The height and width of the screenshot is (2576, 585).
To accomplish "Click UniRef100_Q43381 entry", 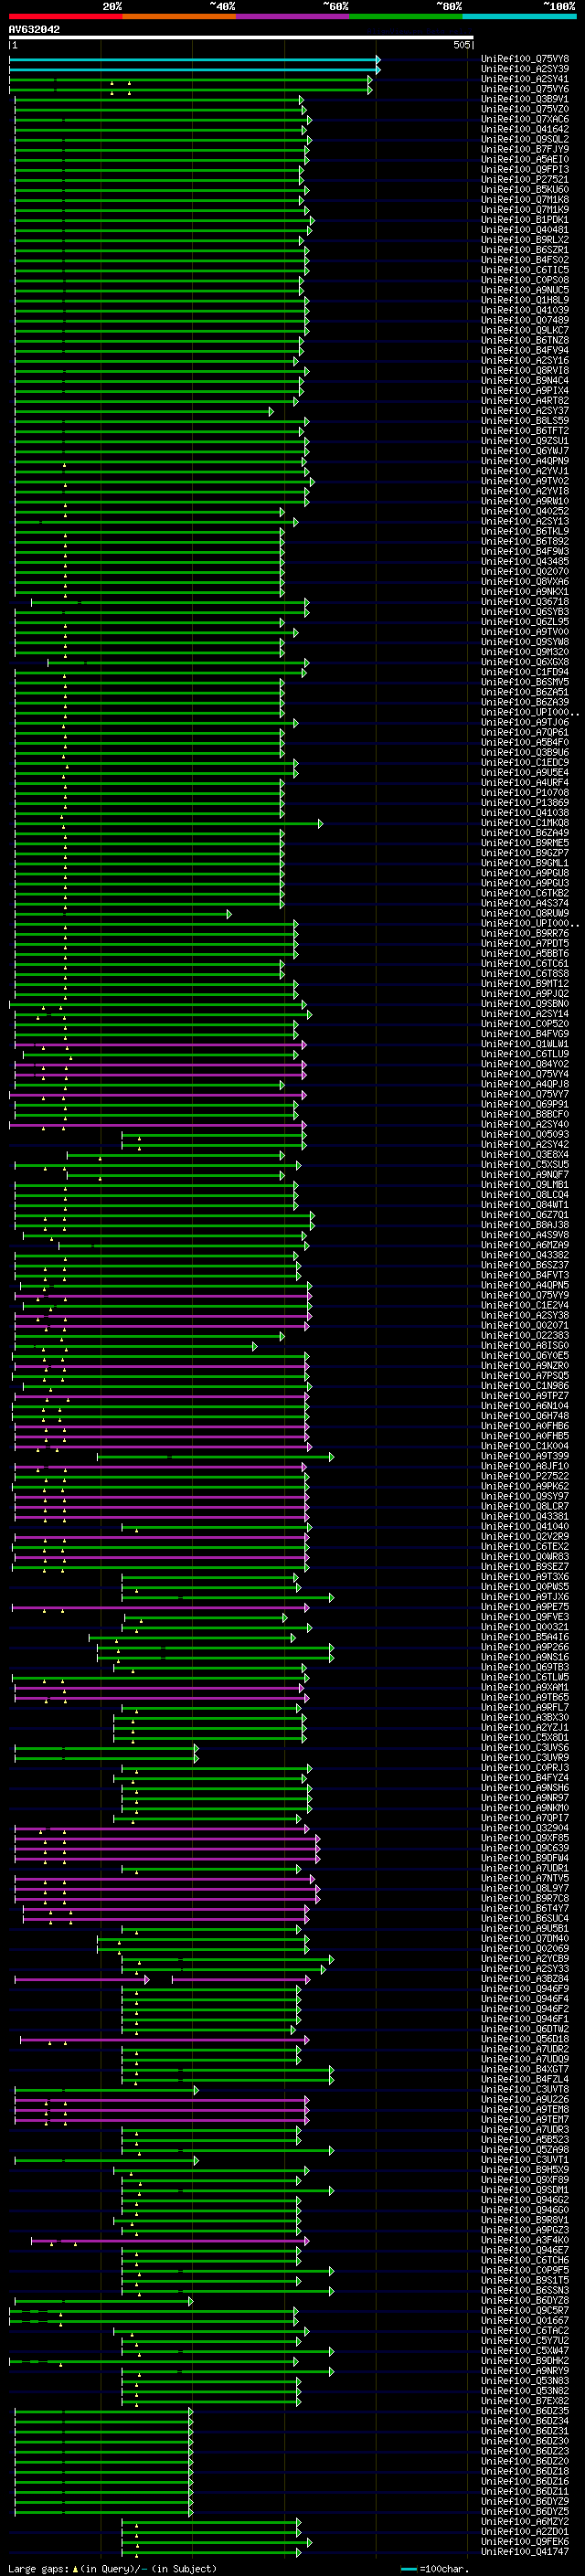I will click(525, 1516).
